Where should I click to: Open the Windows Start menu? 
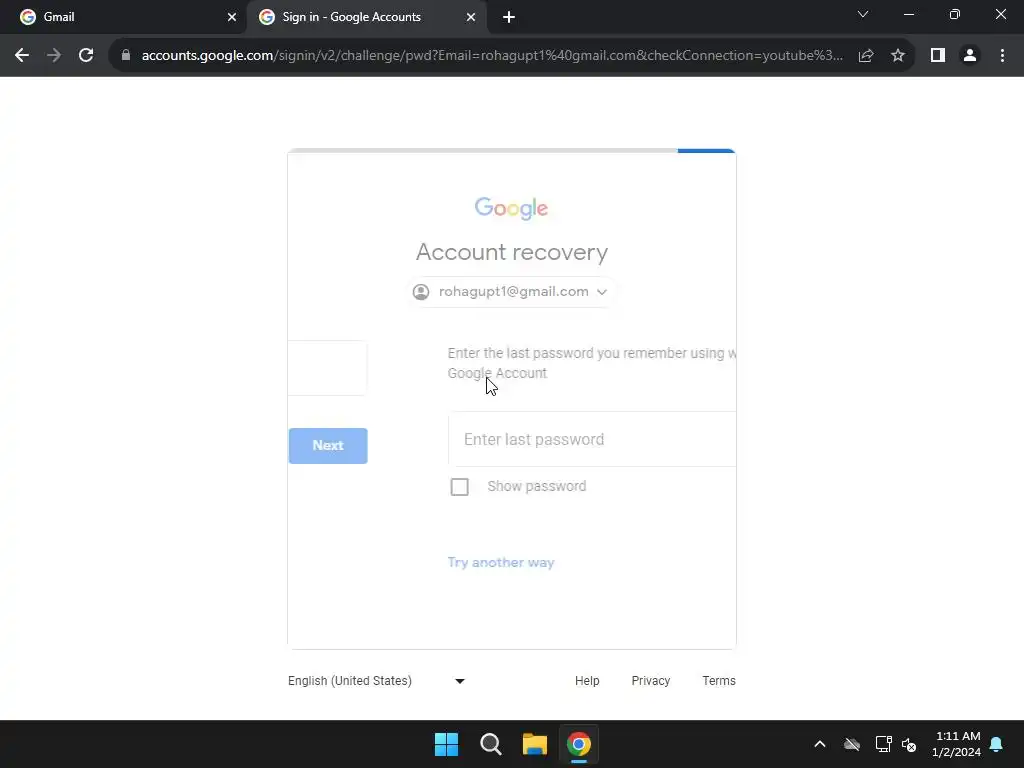447,744
